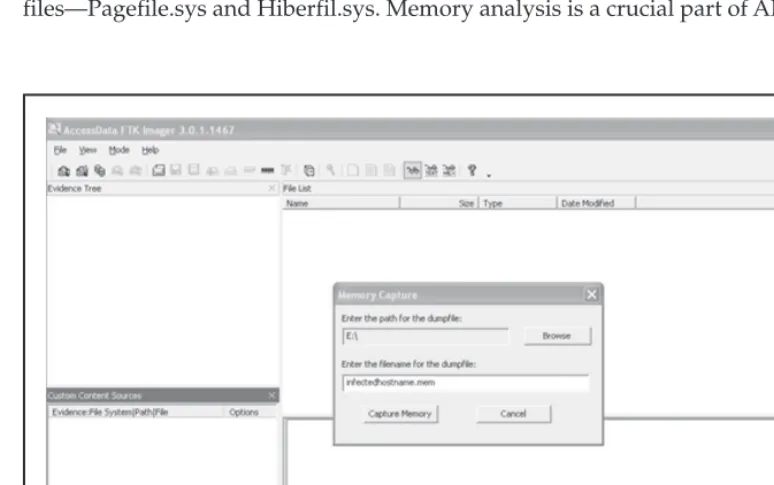Click the Add to Custom Content Image icon
This screenshot has height=485, width=774.
coord(212,171)
